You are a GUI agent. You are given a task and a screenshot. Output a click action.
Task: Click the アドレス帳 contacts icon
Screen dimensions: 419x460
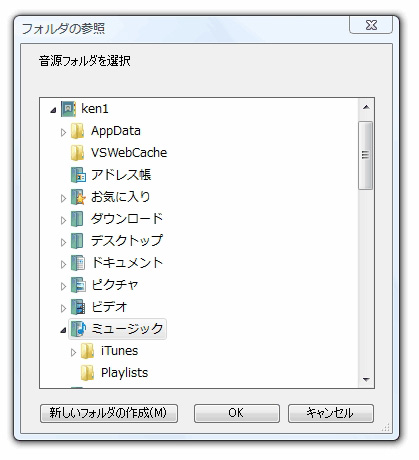[78, 175]
